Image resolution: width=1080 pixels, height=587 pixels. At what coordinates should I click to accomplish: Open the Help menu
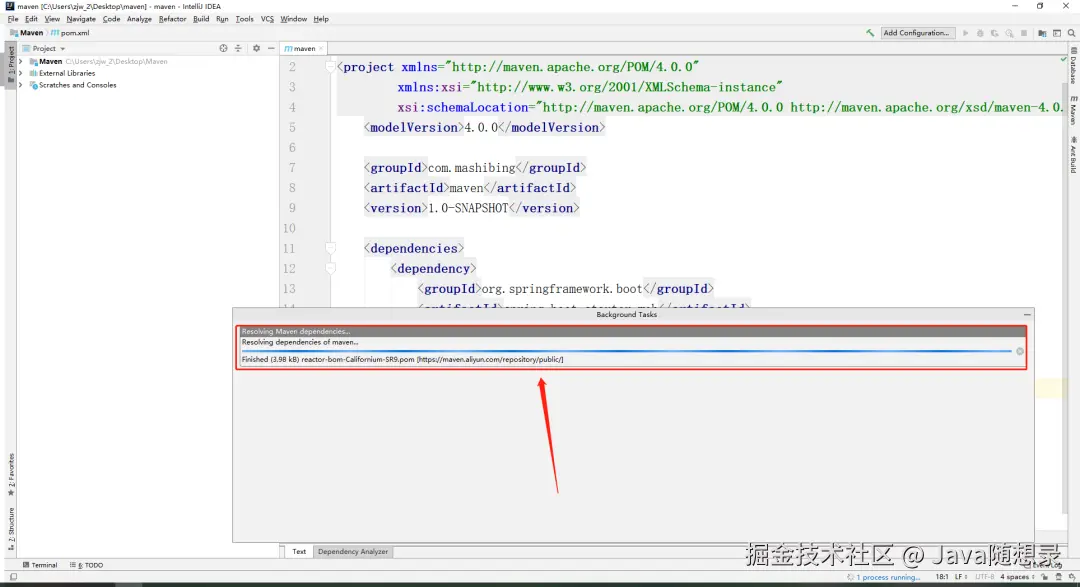click(321, 19)
